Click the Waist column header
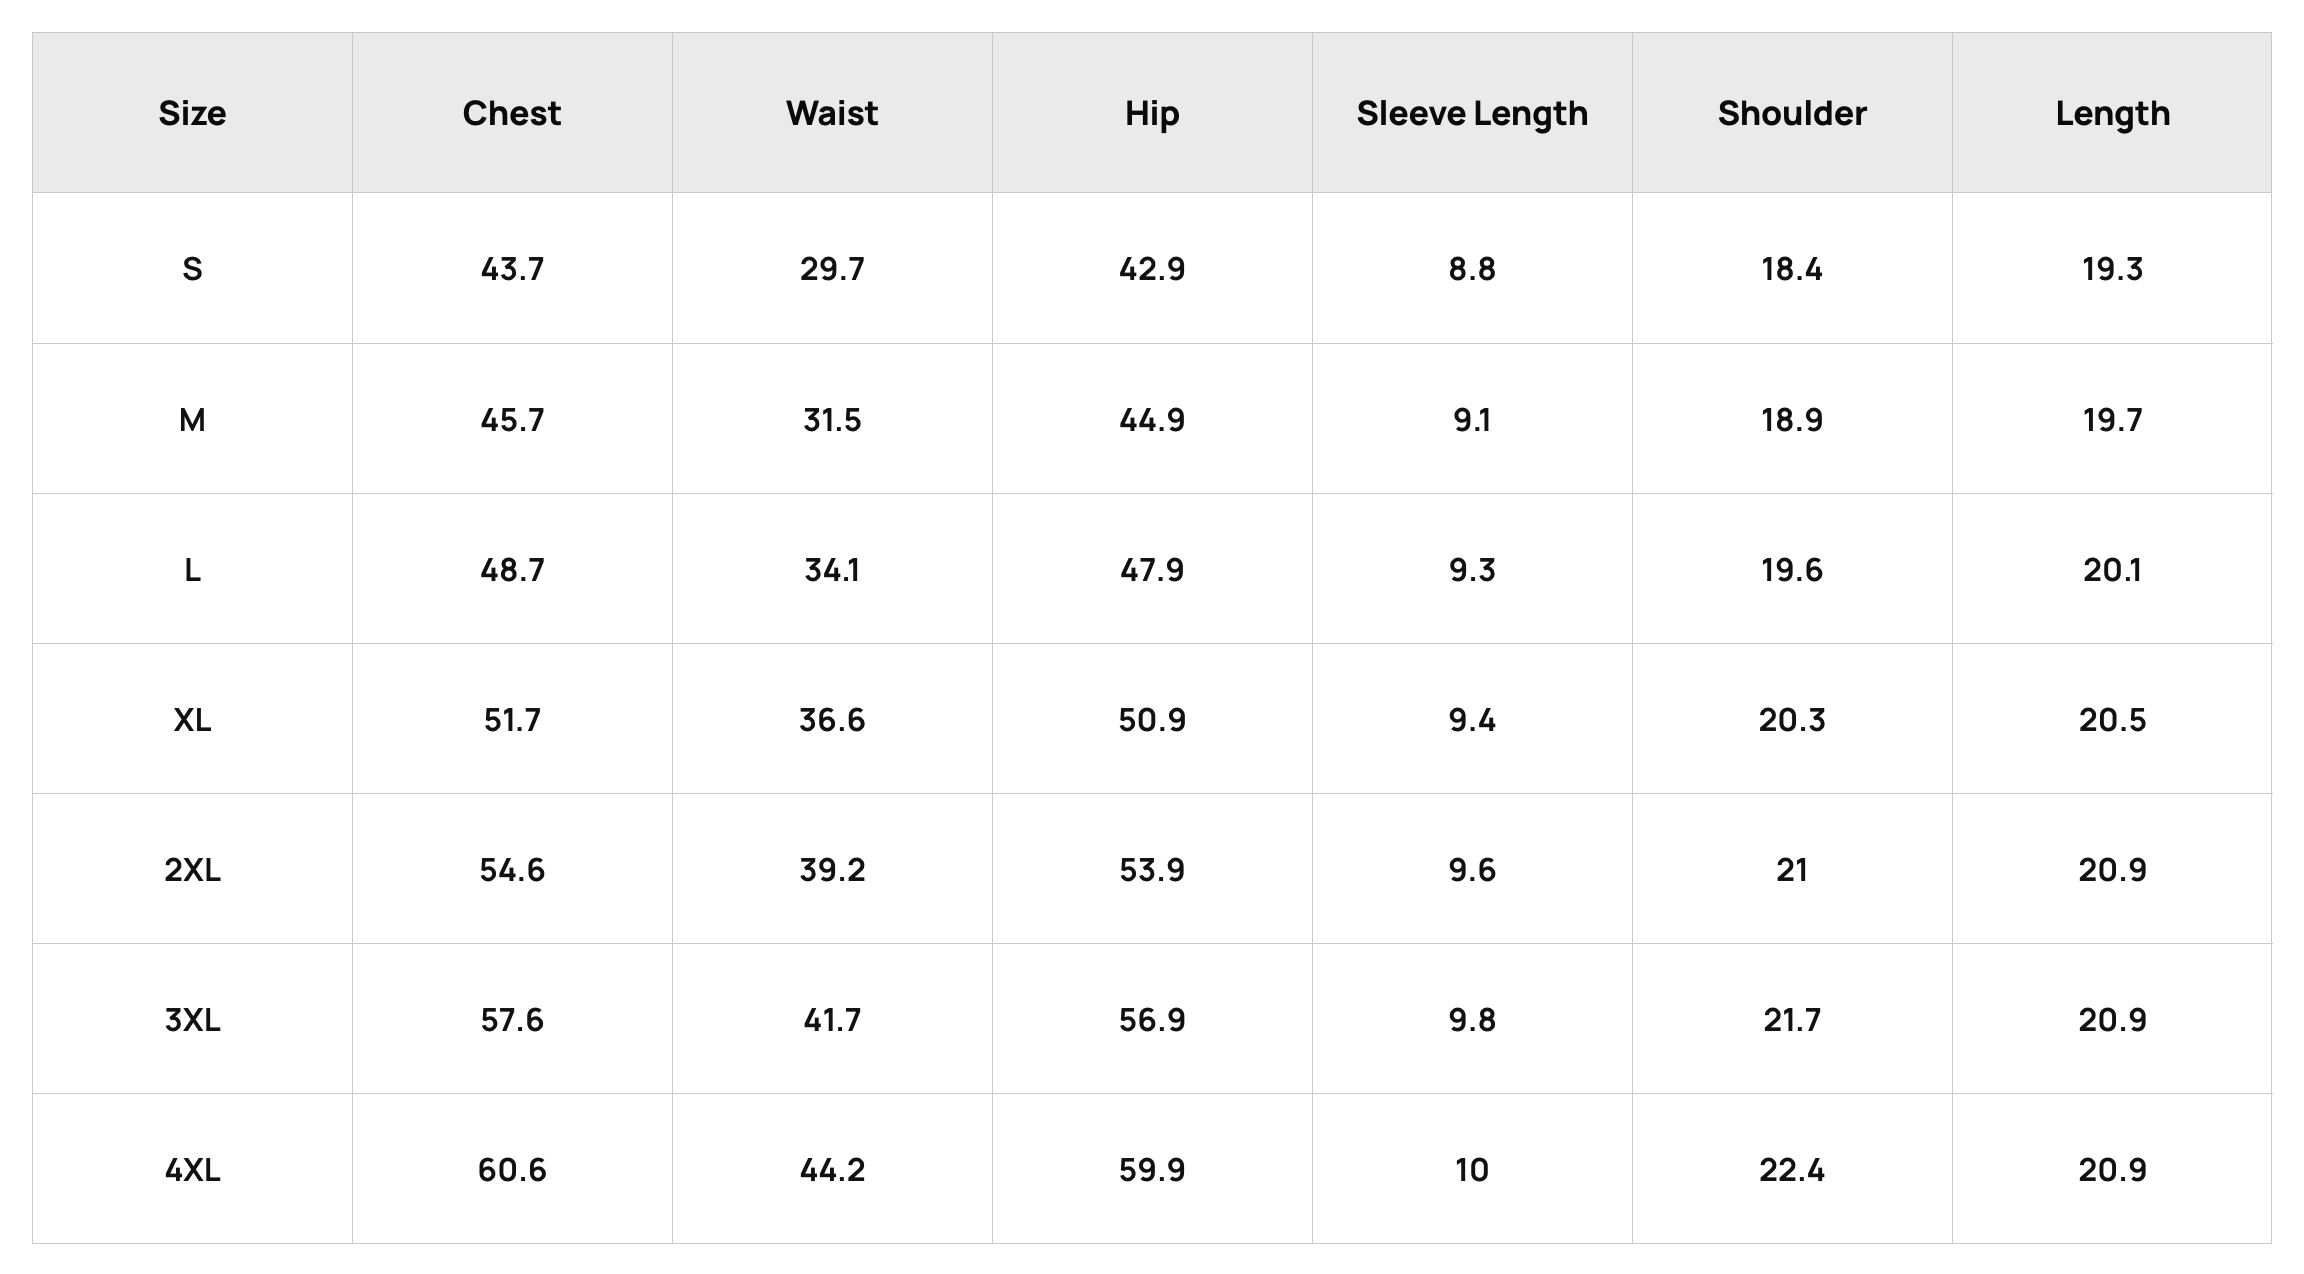Image resolution: width=2304 pixels, height=1274 pixels. (x=832, y=113)
